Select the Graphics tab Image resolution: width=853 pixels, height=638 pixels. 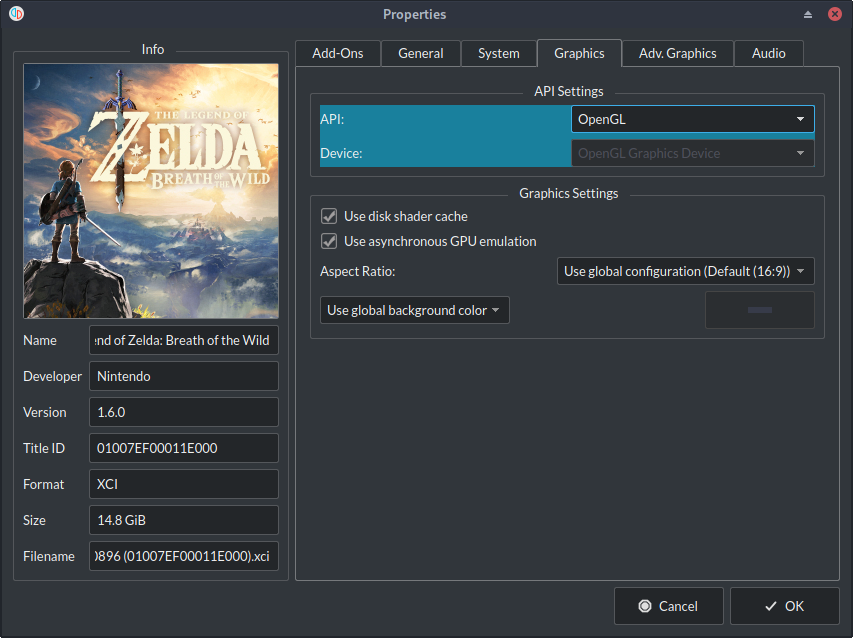pyautogui.click(x=579, y=53)
